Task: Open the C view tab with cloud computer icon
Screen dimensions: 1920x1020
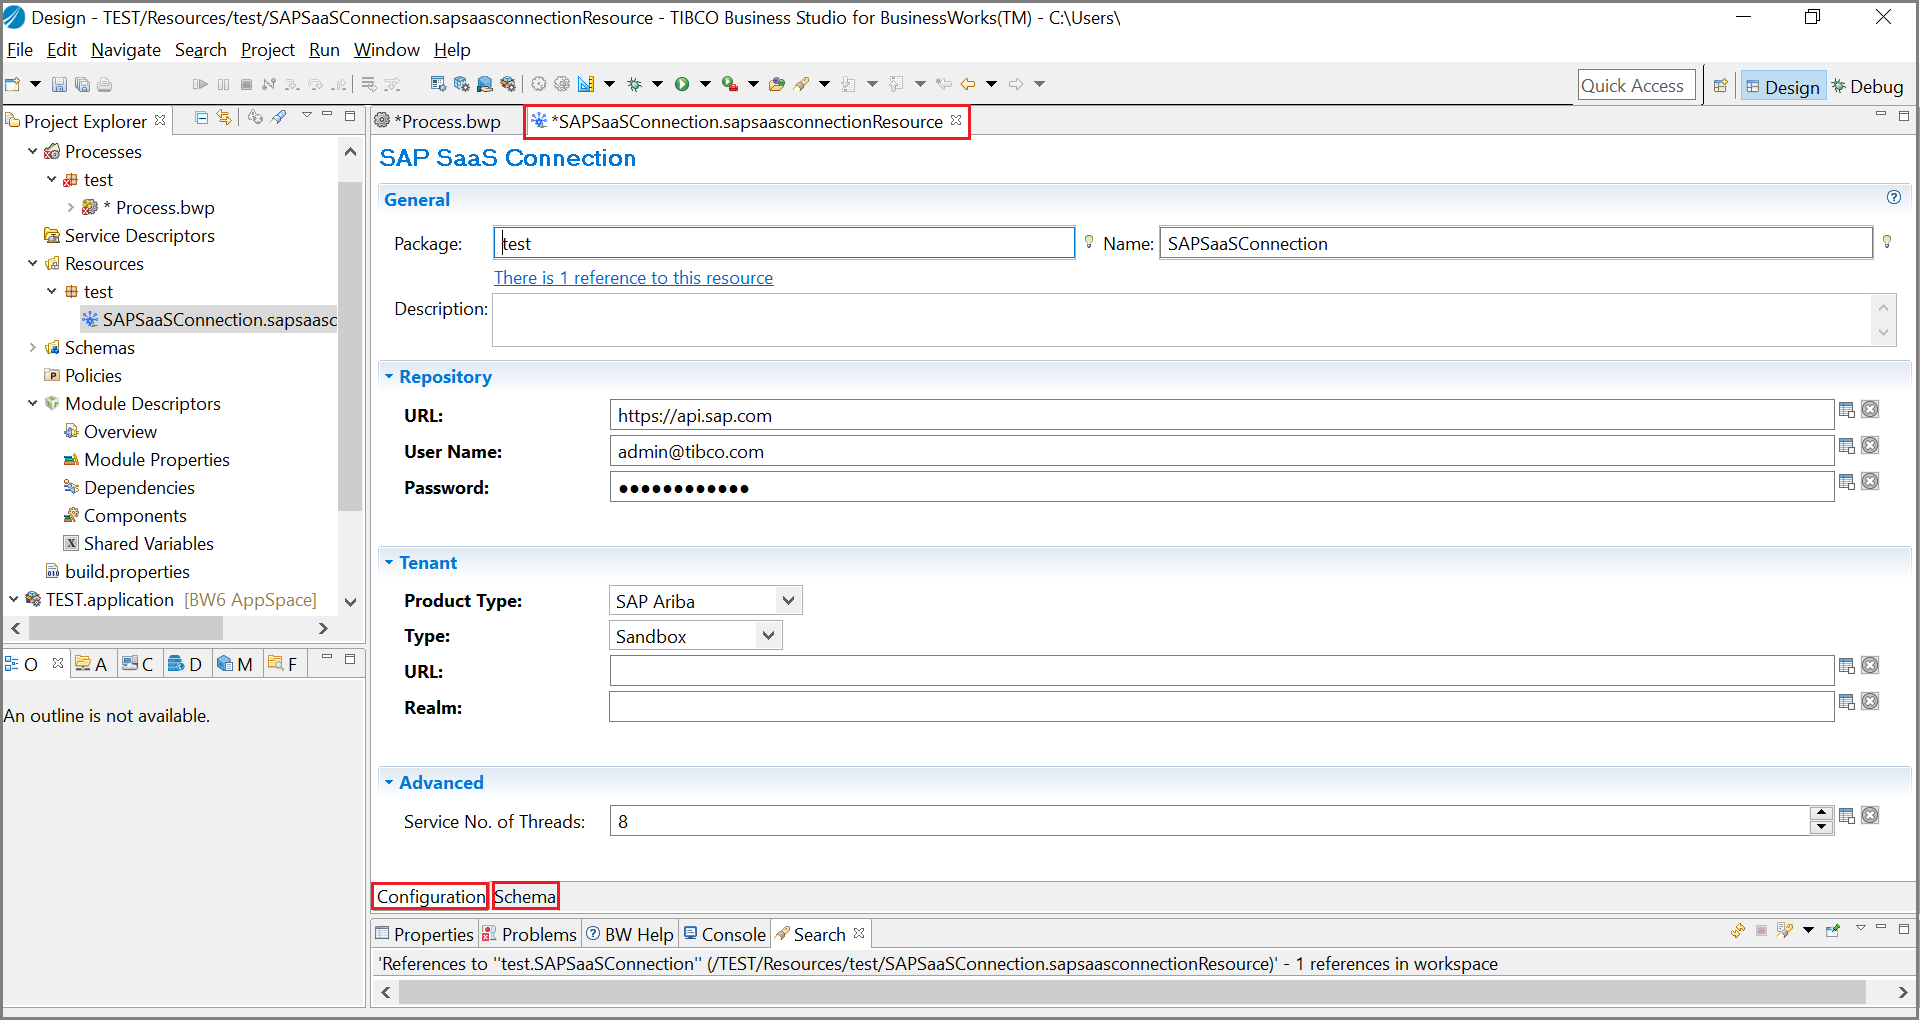Action: (138, 664)
